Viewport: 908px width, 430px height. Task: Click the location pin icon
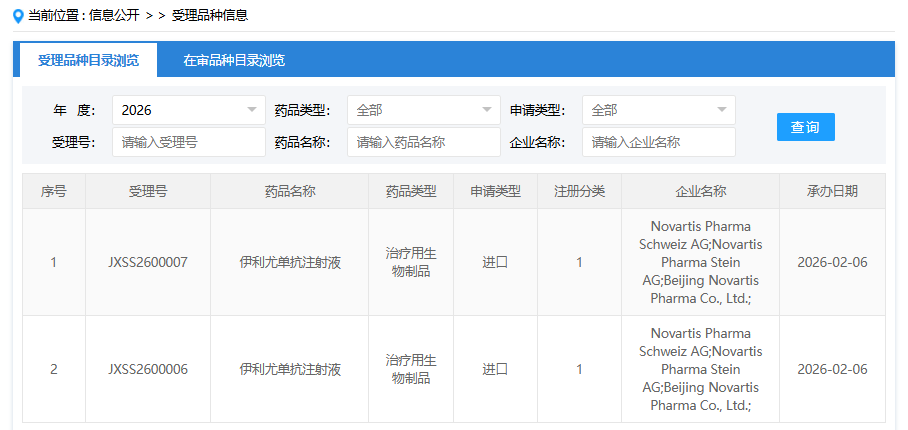click(18, 15)
